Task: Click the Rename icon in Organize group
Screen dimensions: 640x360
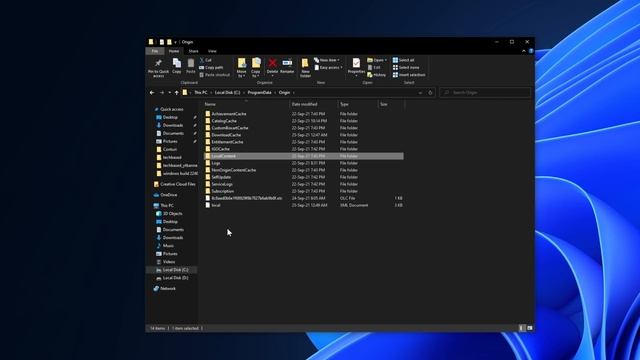Action: point(287,62)
